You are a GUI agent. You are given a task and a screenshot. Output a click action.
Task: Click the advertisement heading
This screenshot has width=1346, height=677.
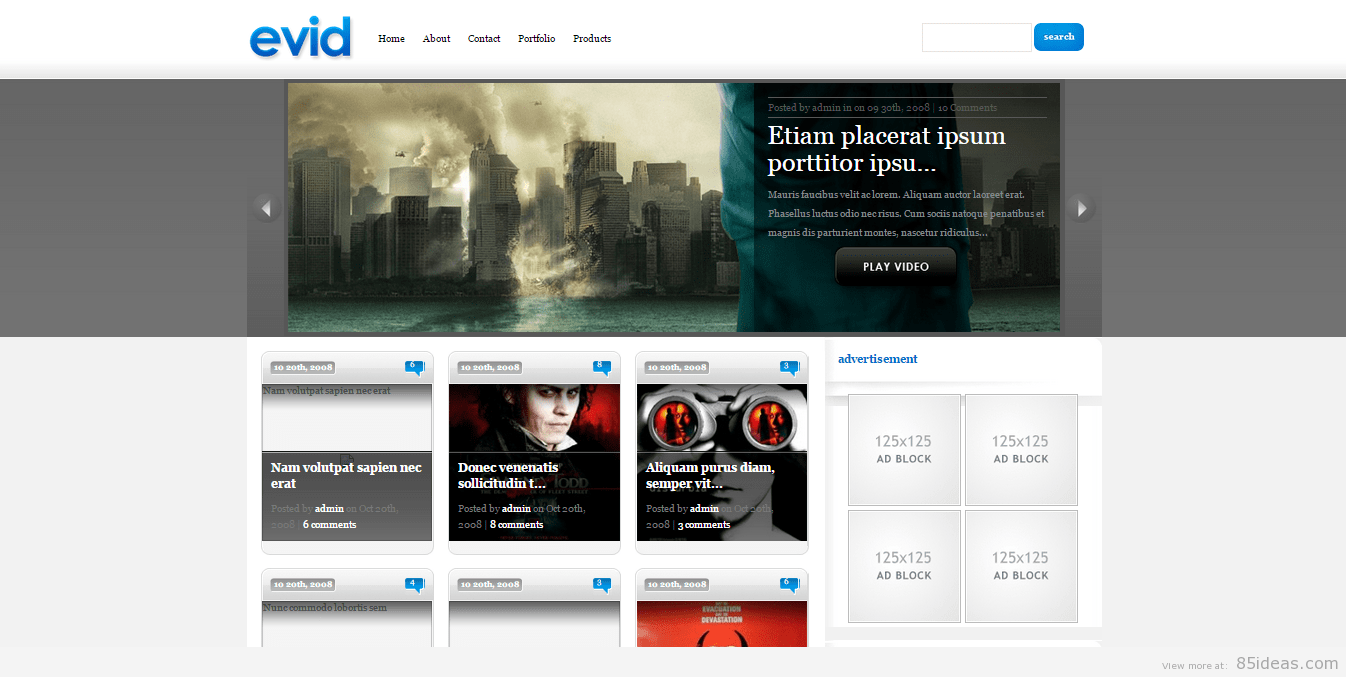coord(878,359)
